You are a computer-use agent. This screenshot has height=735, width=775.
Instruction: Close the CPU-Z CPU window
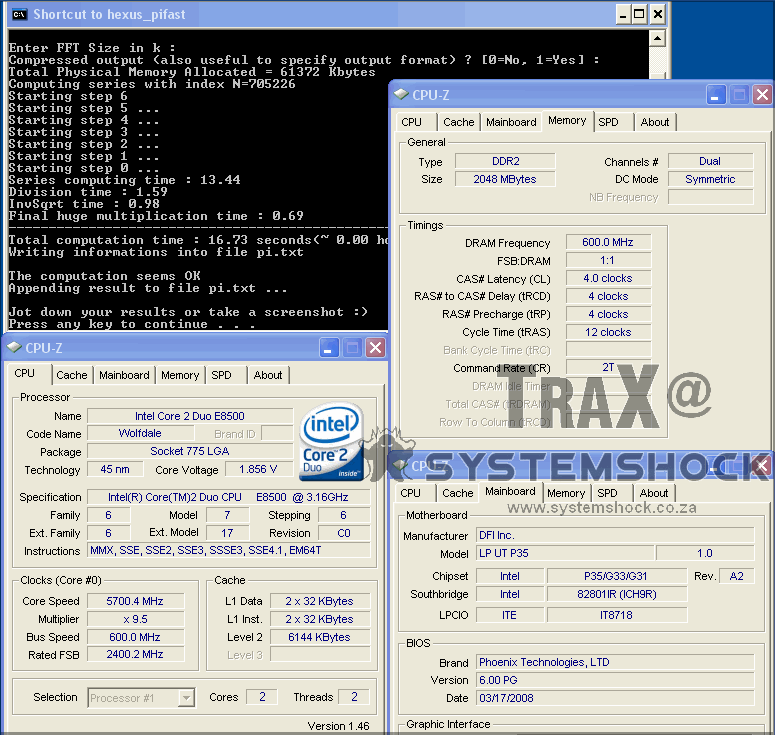click(375, 348)
